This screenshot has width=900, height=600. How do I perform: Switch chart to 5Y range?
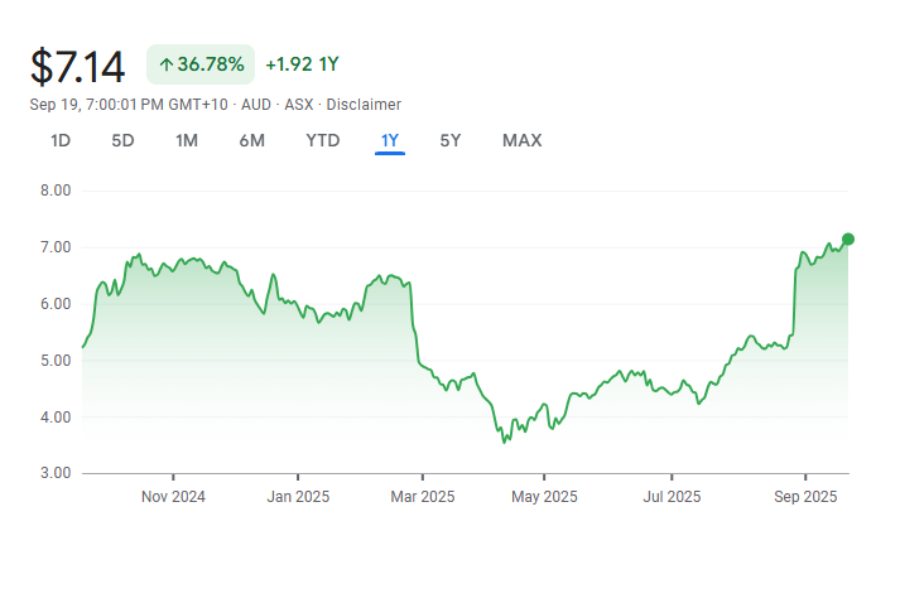coord(451,141)
